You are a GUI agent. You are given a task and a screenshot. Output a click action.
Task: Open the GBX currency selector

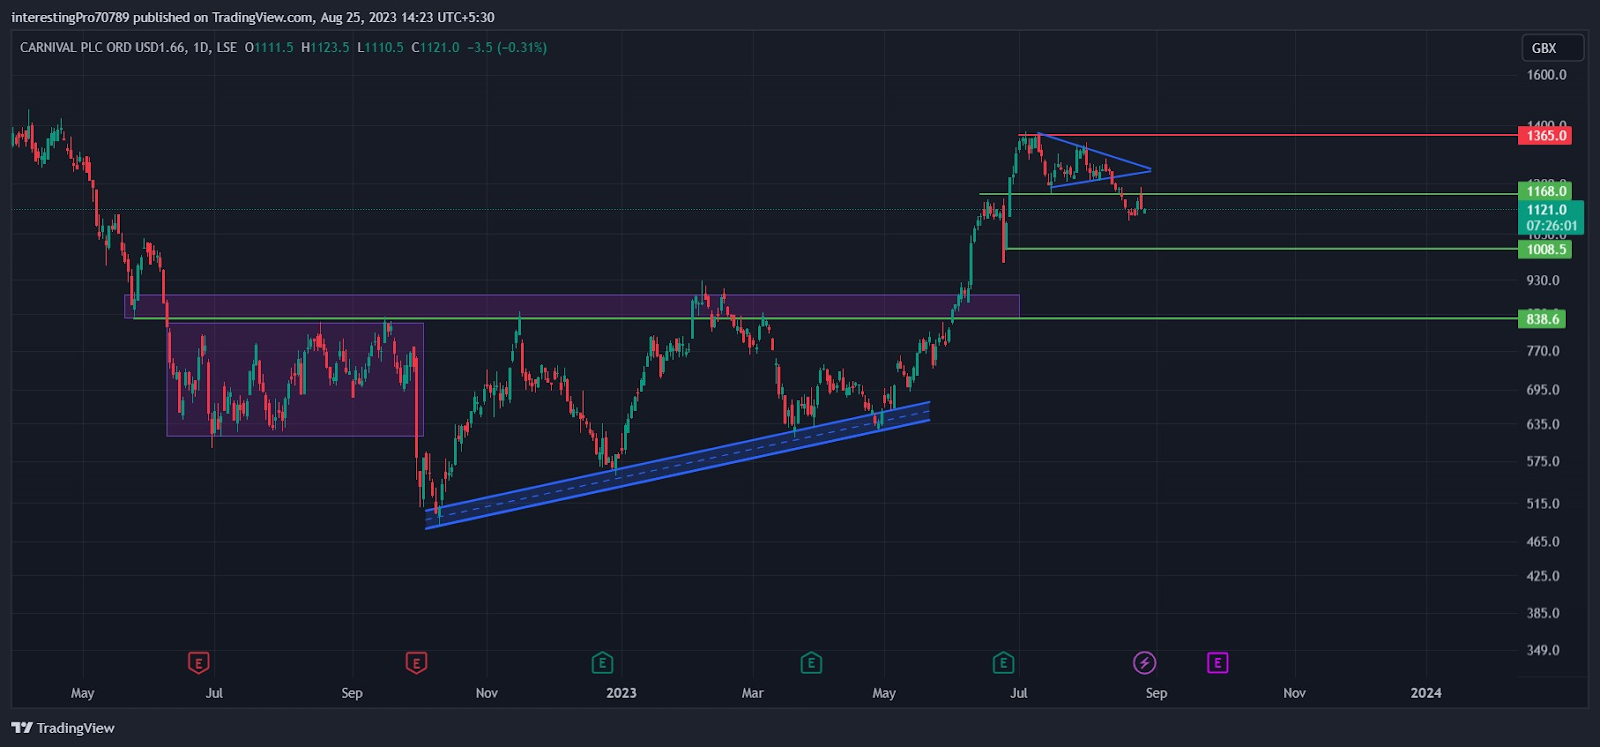click(x=1551, y=48)
